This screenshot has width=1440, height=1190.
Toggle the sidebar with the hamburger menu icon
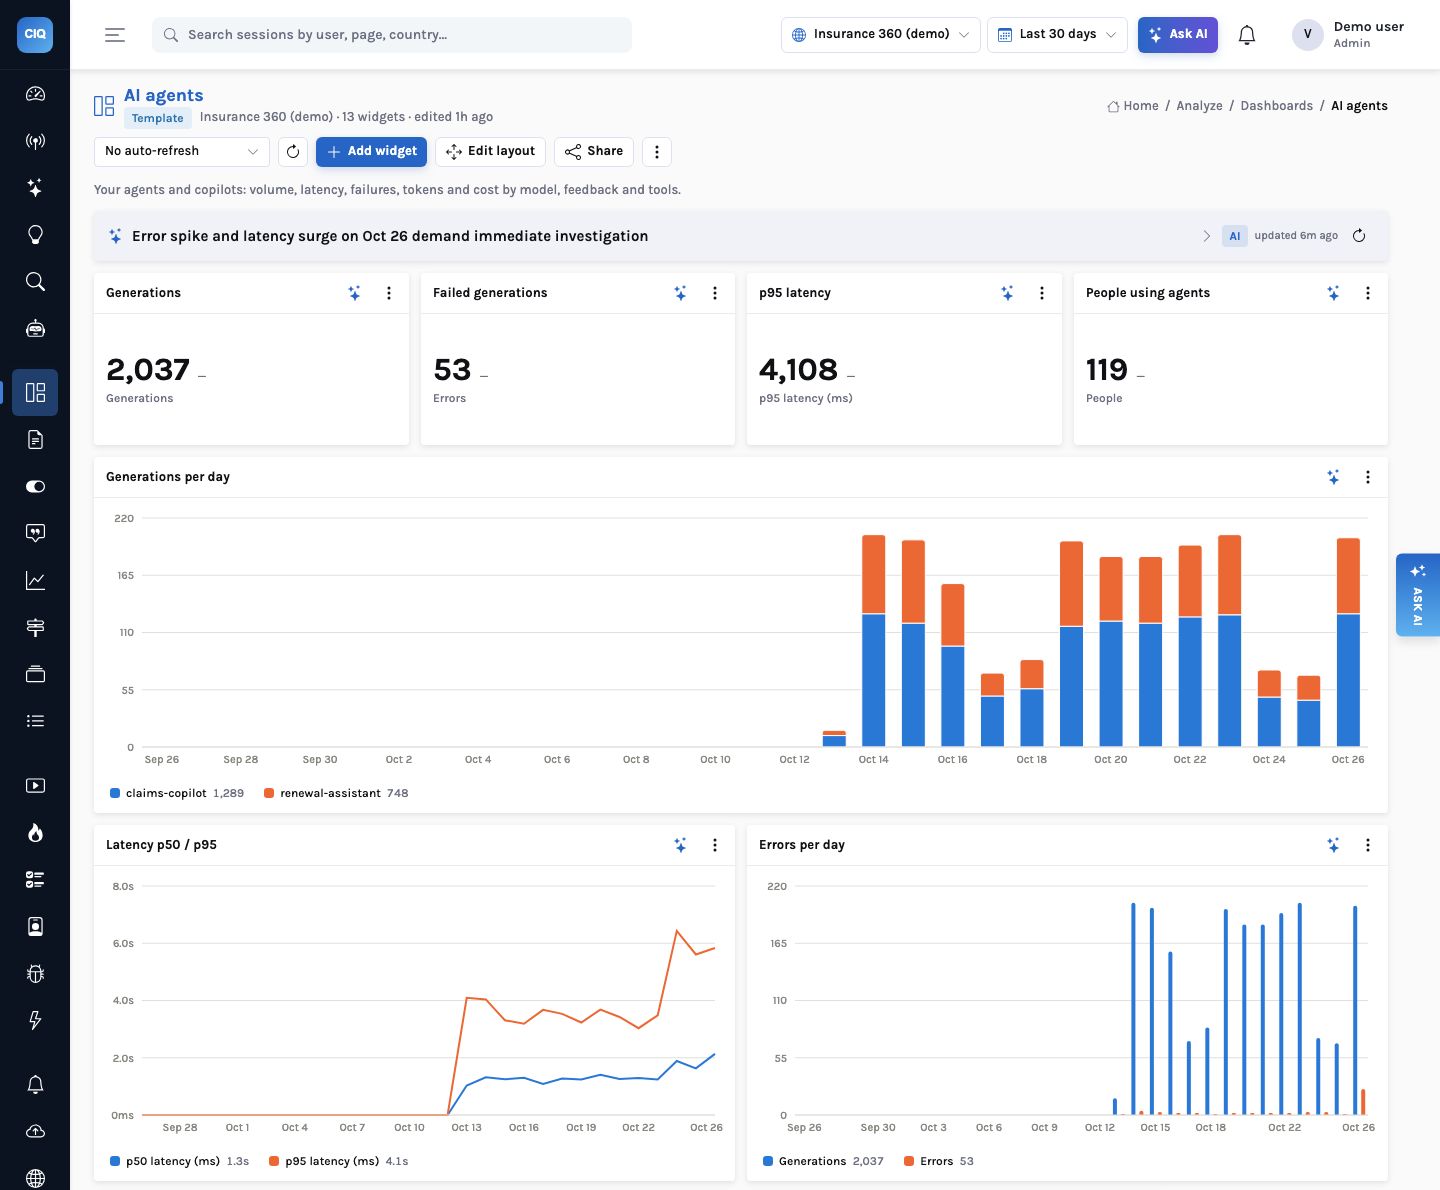(x=115, y=35)
